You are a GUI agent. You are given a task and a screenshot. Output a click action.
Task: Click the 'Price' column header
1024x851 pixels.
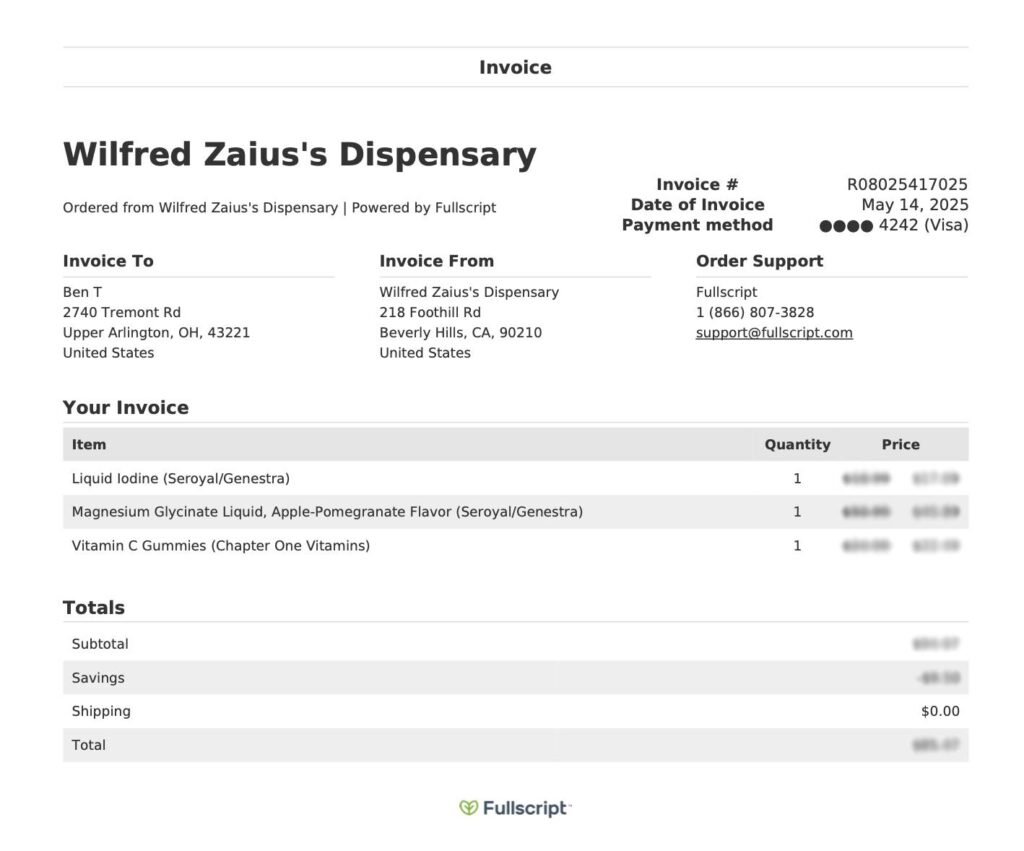(901, 445)
